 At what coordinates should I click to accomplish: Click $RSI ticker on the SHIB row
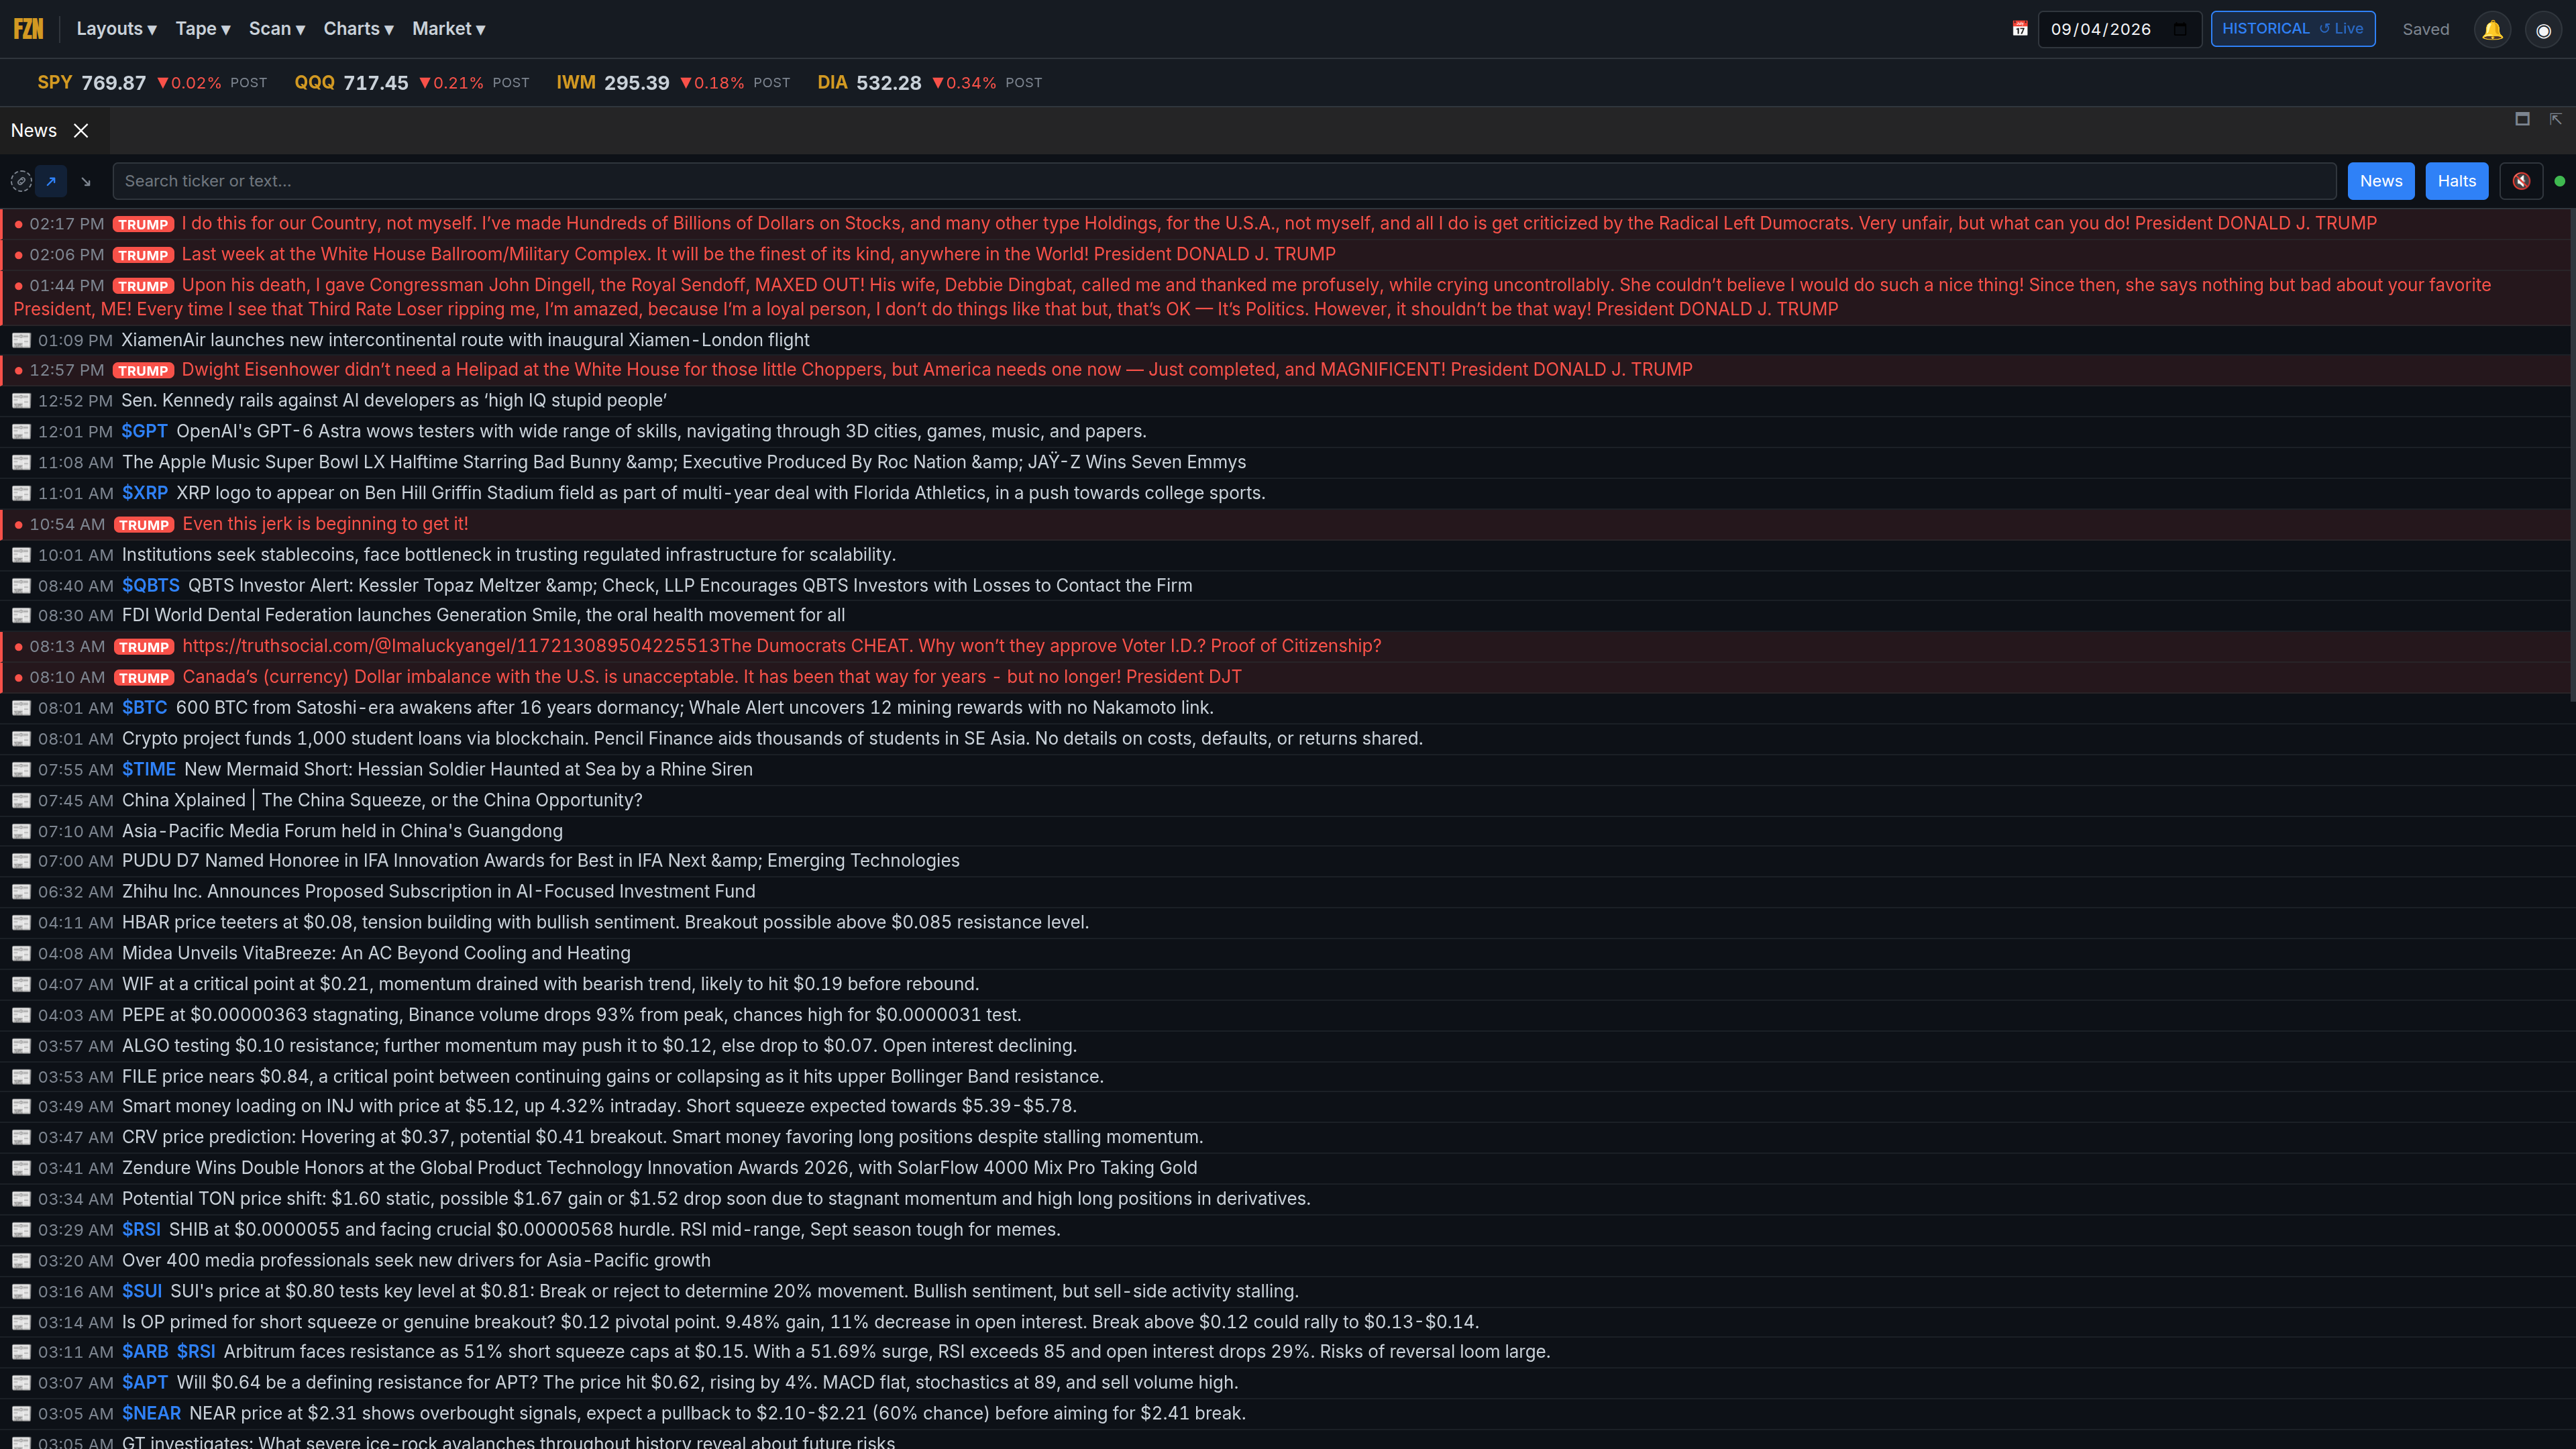[141, 1230]
